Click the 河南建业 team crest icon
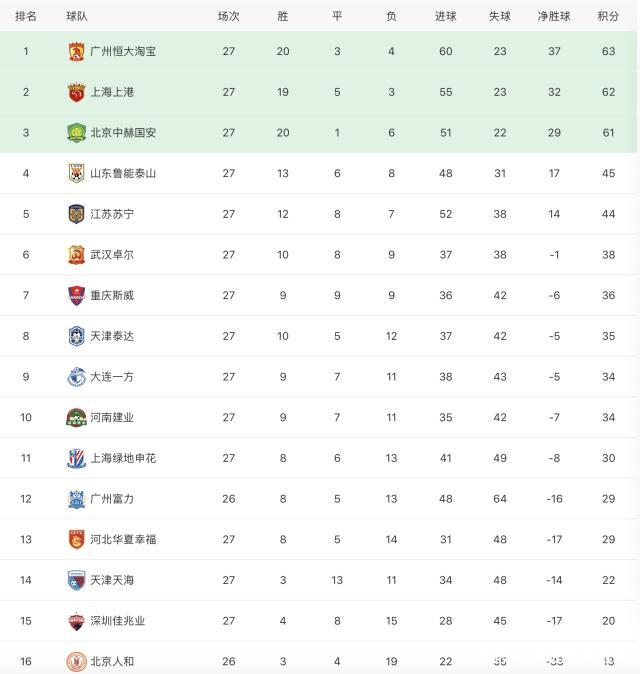This screenshot has height=674, width=640. (76, 417)
